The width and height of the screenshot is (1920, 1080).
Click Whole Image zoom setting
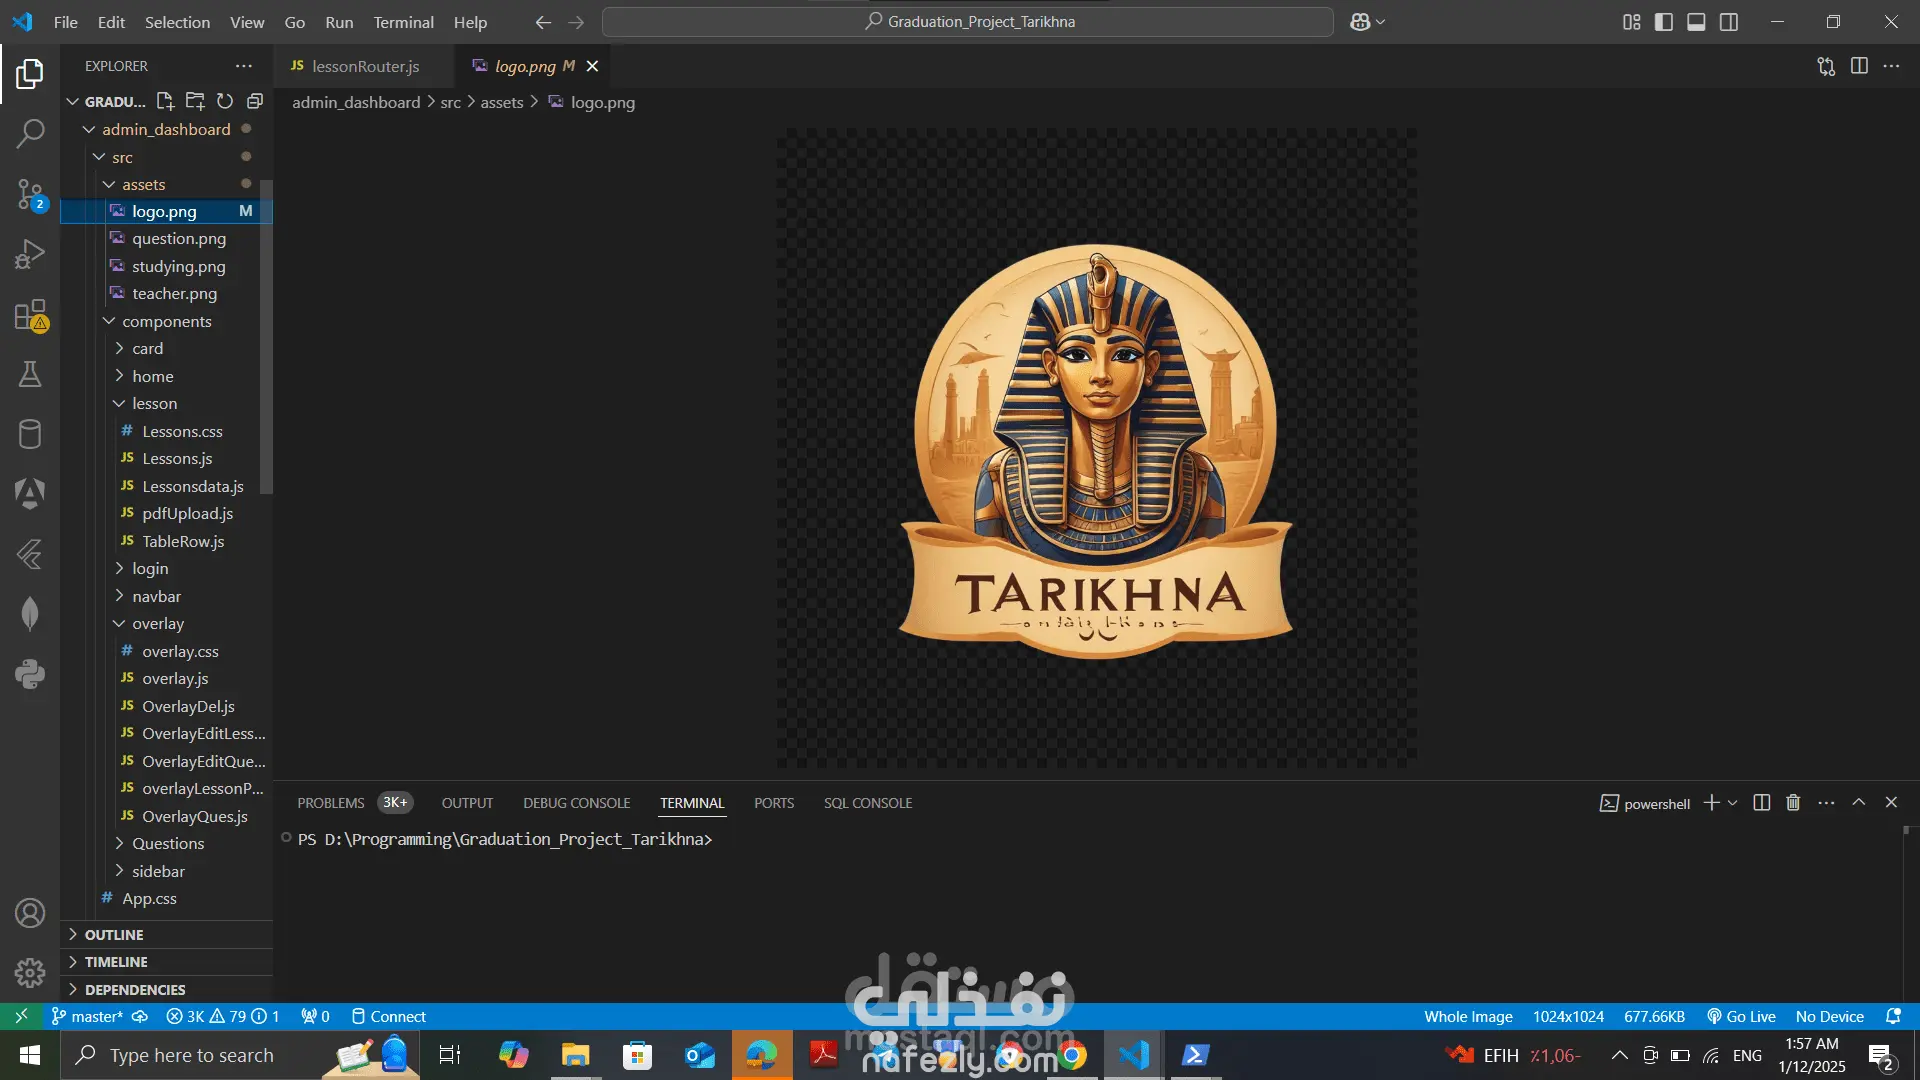[1468, 1017]
